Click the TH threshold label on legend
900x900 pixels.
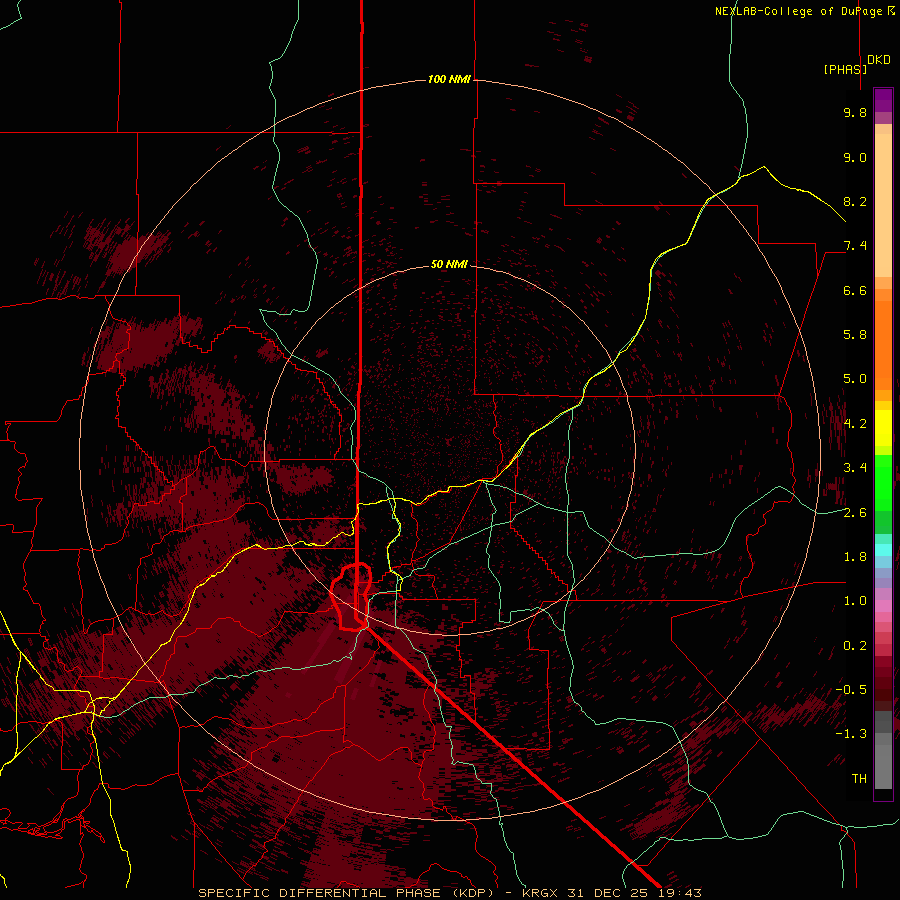coord(859,779)
